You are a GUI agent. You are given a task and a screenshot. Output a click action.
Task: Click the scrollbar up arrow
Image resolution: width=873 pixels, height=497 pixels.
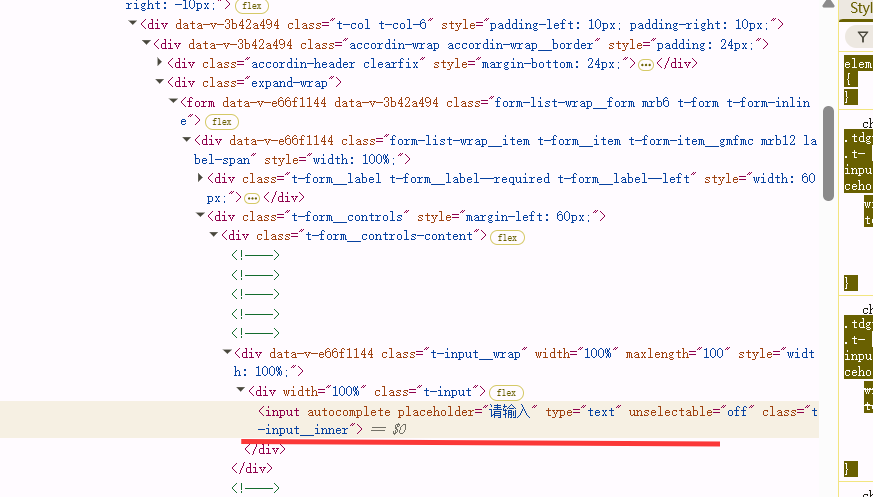[x=828, y=4]
